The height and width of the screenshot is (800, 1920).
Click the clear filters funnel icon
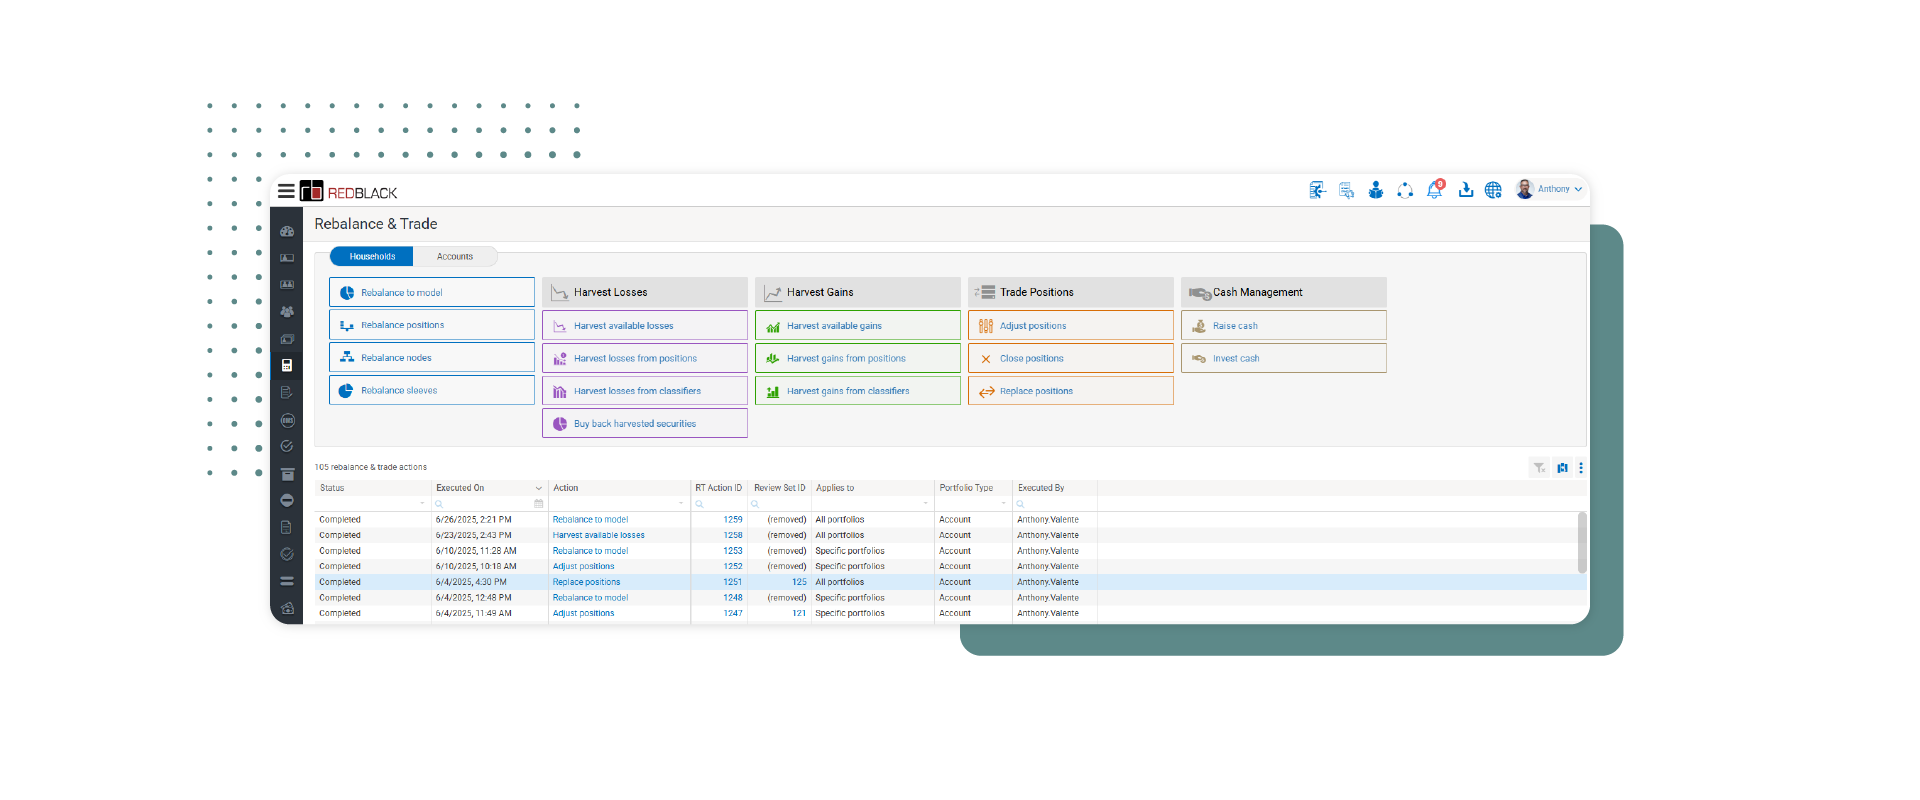pyautogui.click(x=1539, y=468)
